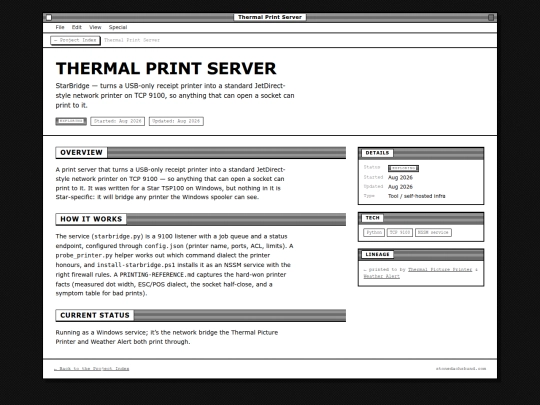Click the site domain text in the footer
The image size is (540, 405).
point(461,368)
